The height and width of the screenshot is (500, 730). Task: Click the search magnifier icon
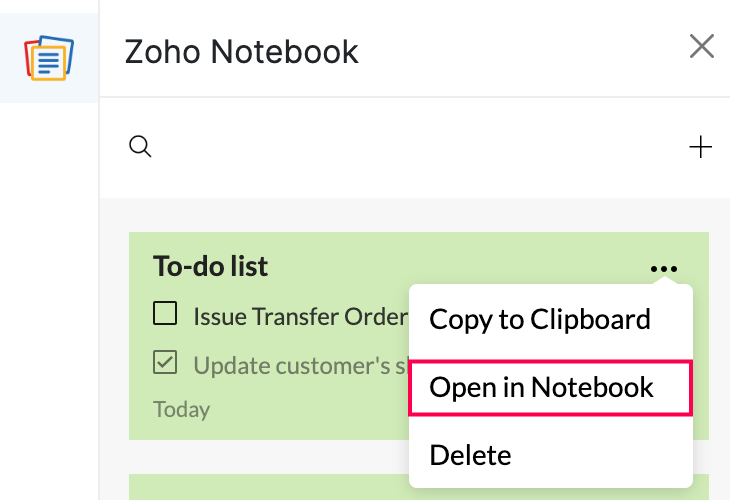[x=141, y=147]
